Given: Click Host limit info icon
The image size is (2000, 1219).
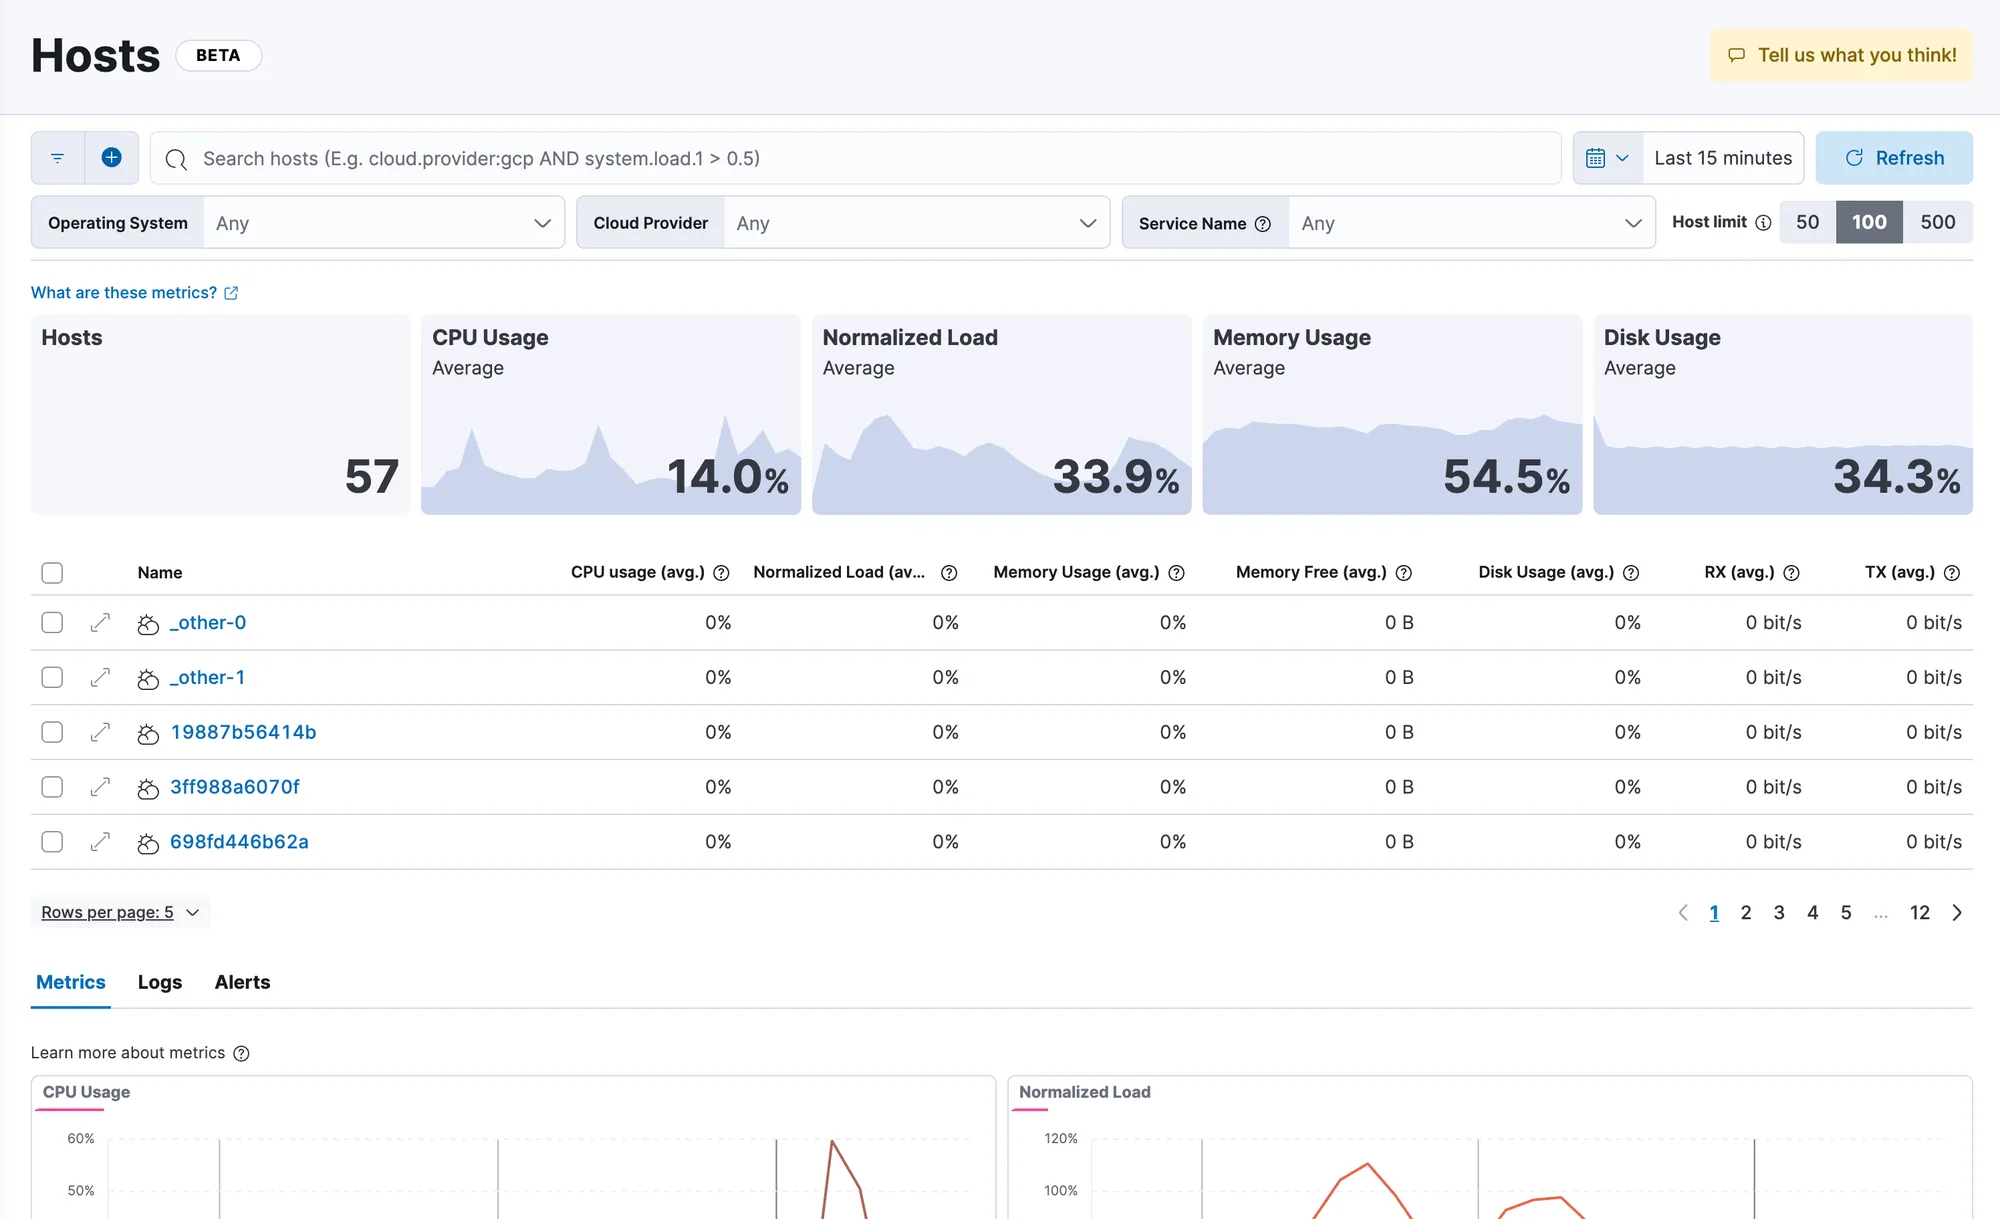Looking at the screenshot, I should click(1763, 223).
